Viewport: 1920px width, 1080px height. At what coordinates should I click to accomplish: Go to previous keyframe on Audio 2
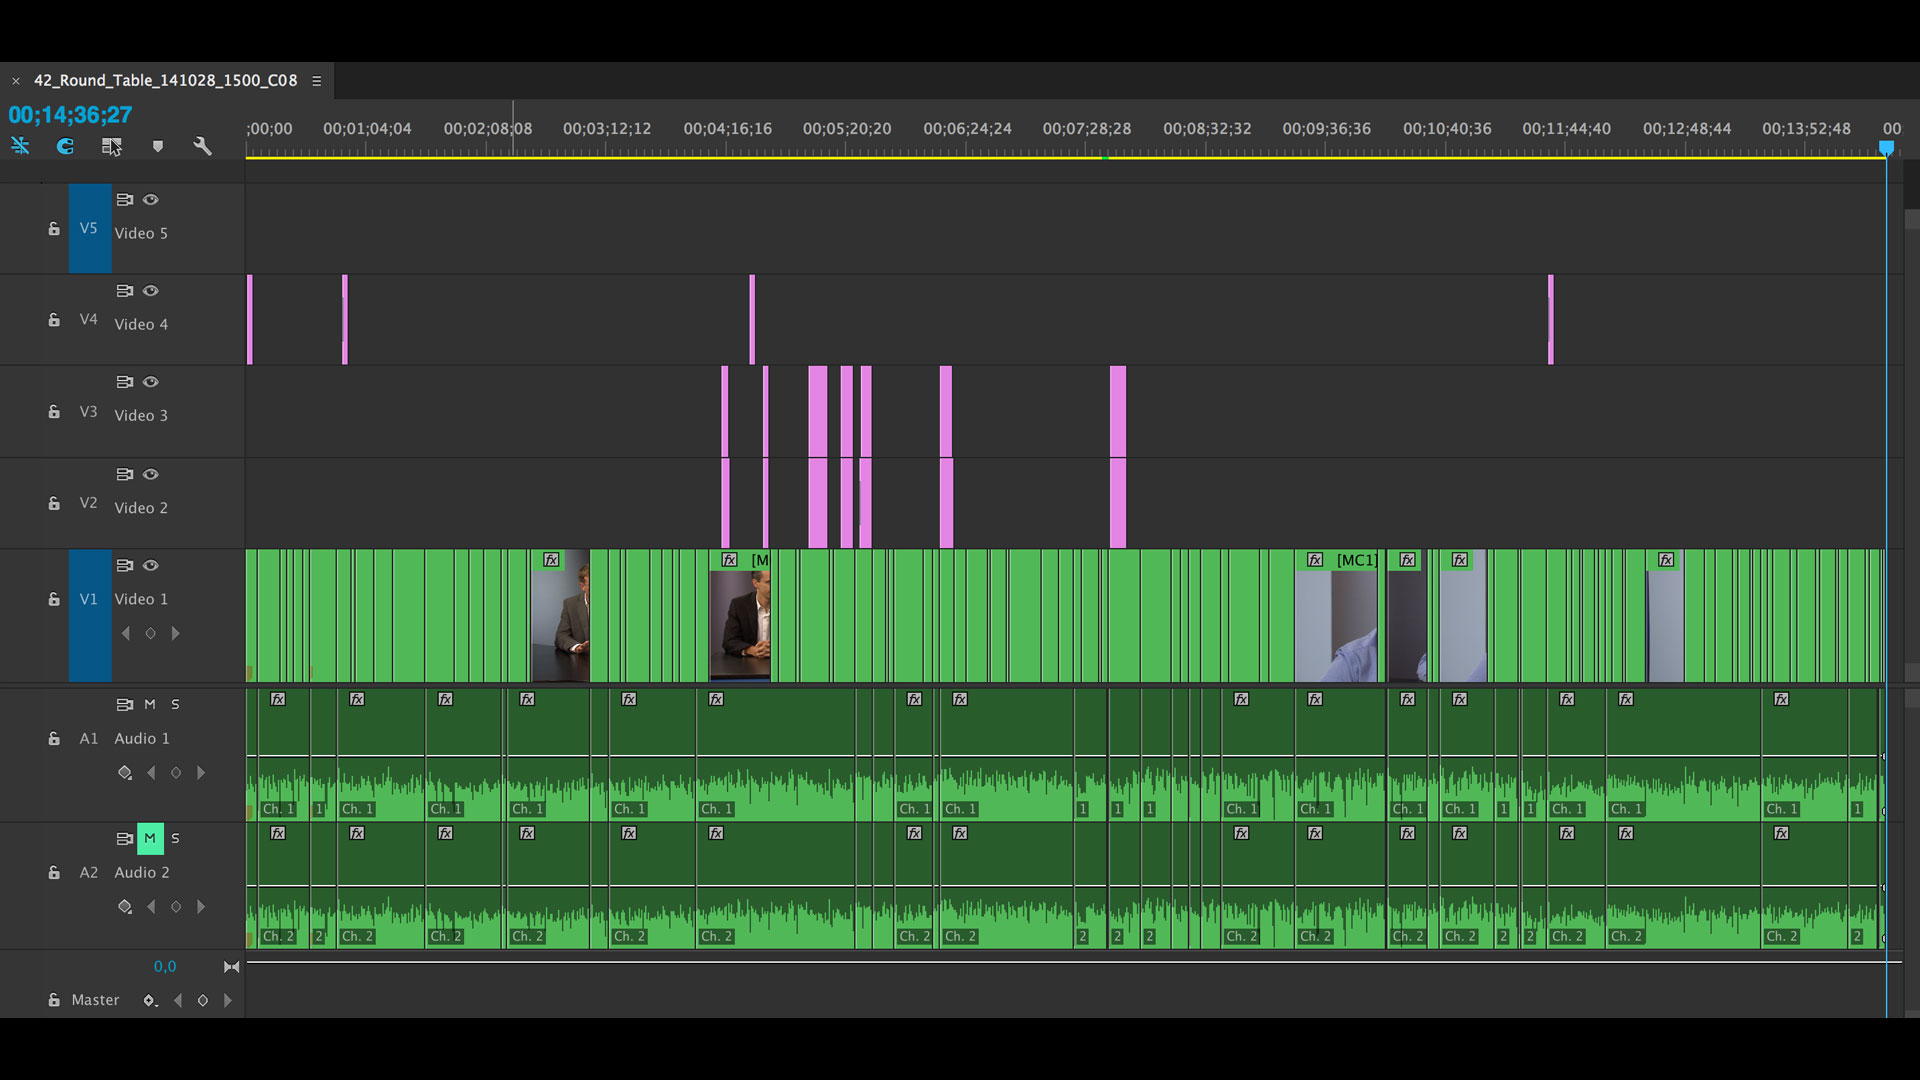click(151, 907)
